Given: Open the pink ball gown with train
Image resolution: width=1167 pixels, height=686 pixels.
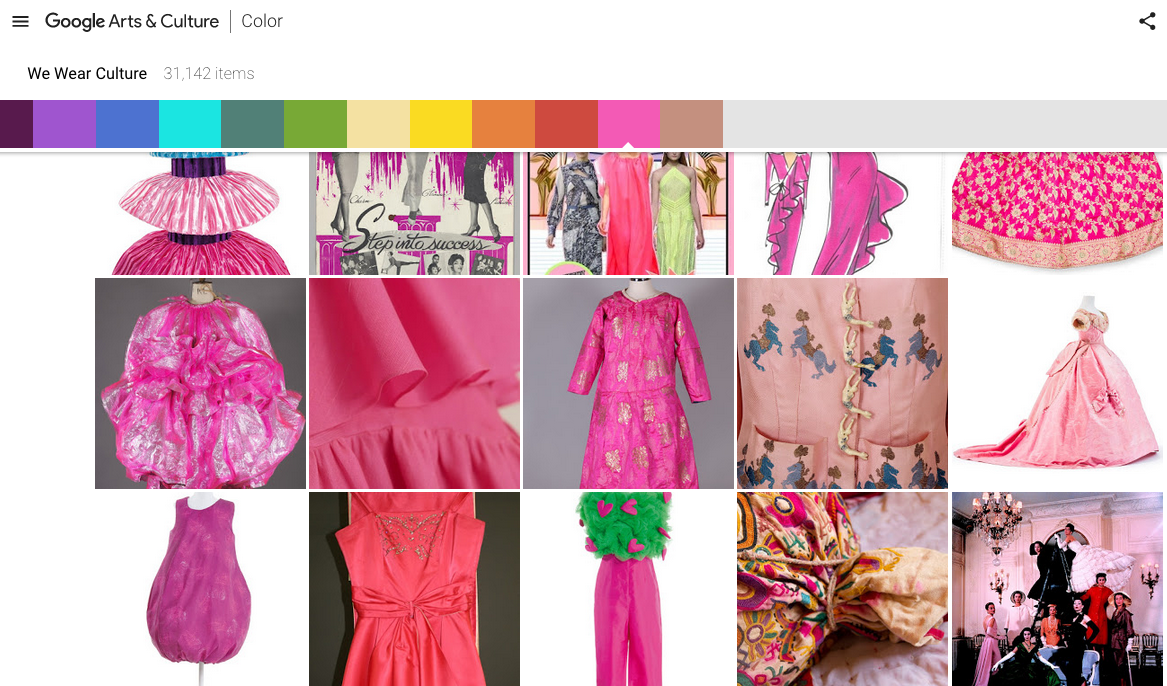Looking at the screenshot, I should tap(1057, 383).
